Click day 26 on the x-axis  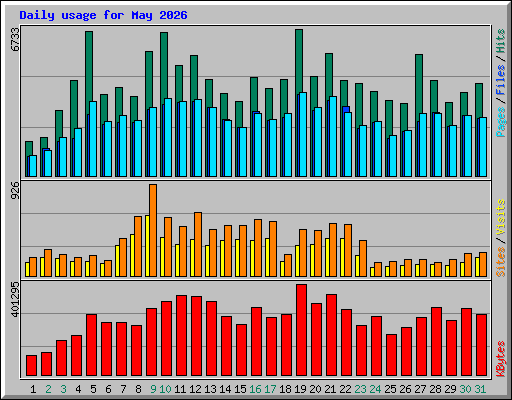405,389
